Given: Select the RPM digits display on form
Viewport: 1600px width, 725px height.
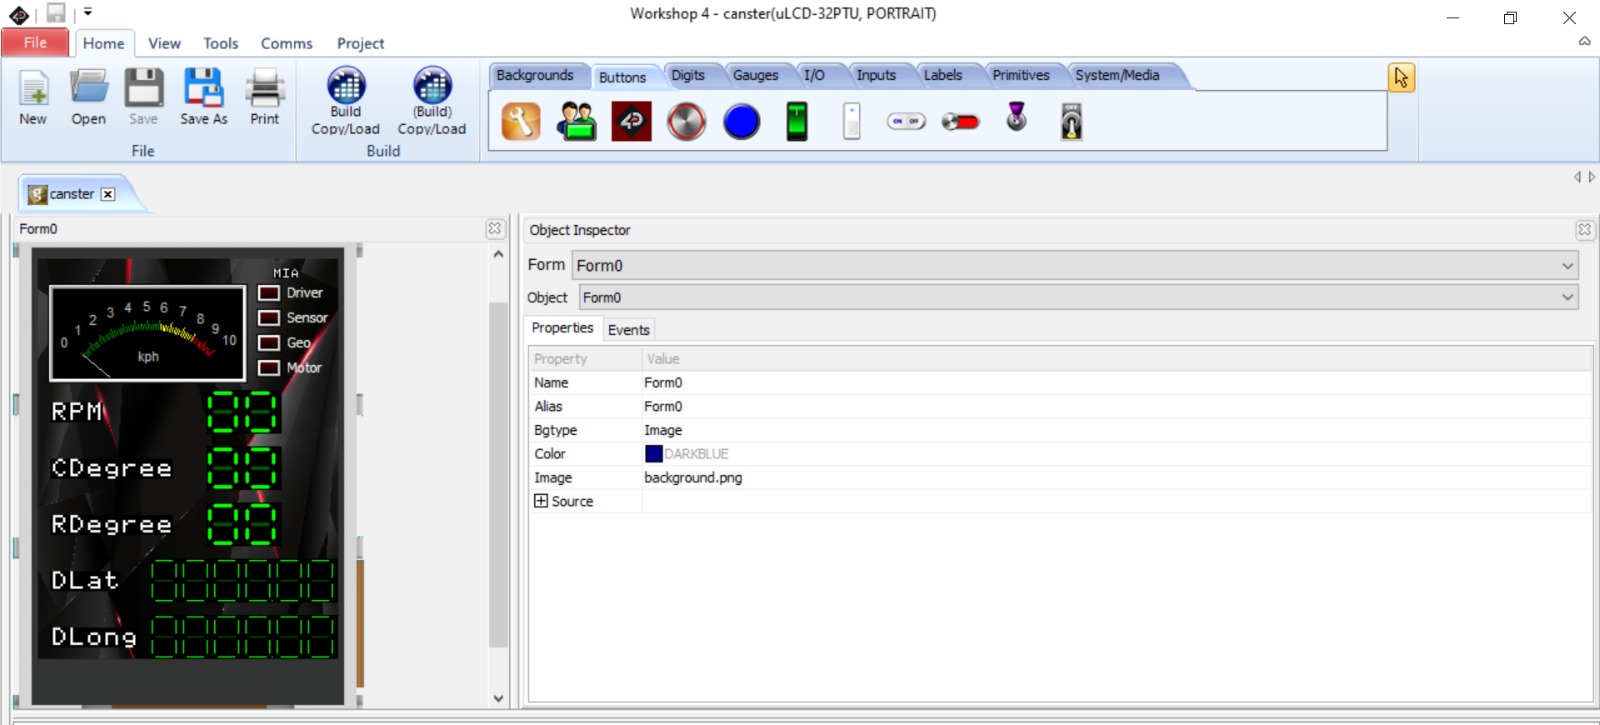Looking at the screenshot, I should [243, 411].
